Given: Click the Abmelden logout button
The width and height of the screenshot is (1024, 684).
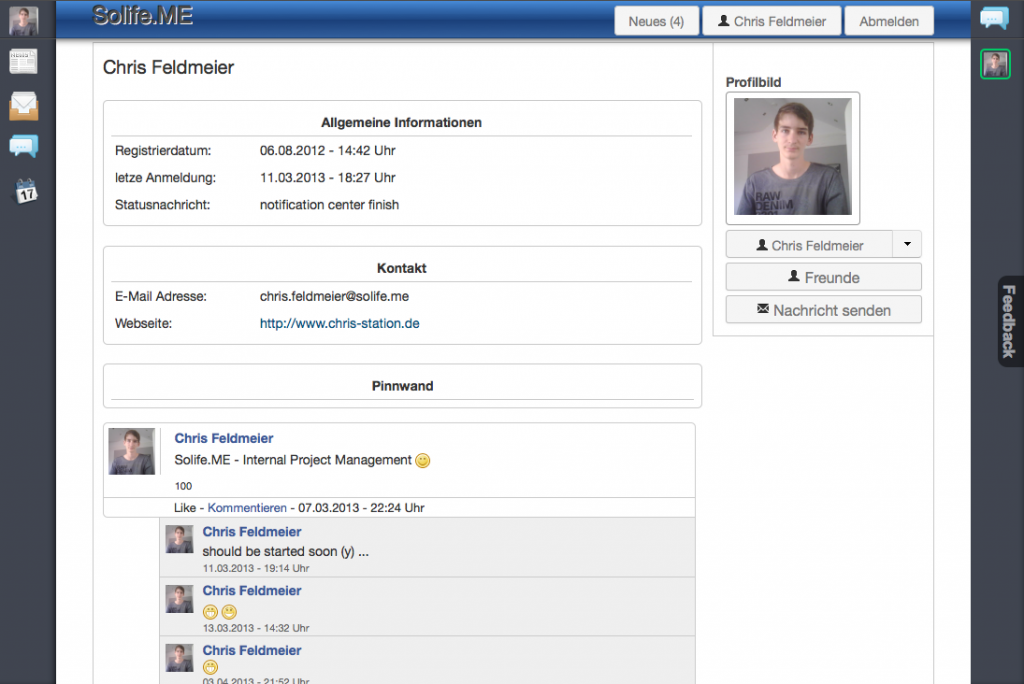Looking at the screenshot, I should pyautogui.click(x=889, y=21).
